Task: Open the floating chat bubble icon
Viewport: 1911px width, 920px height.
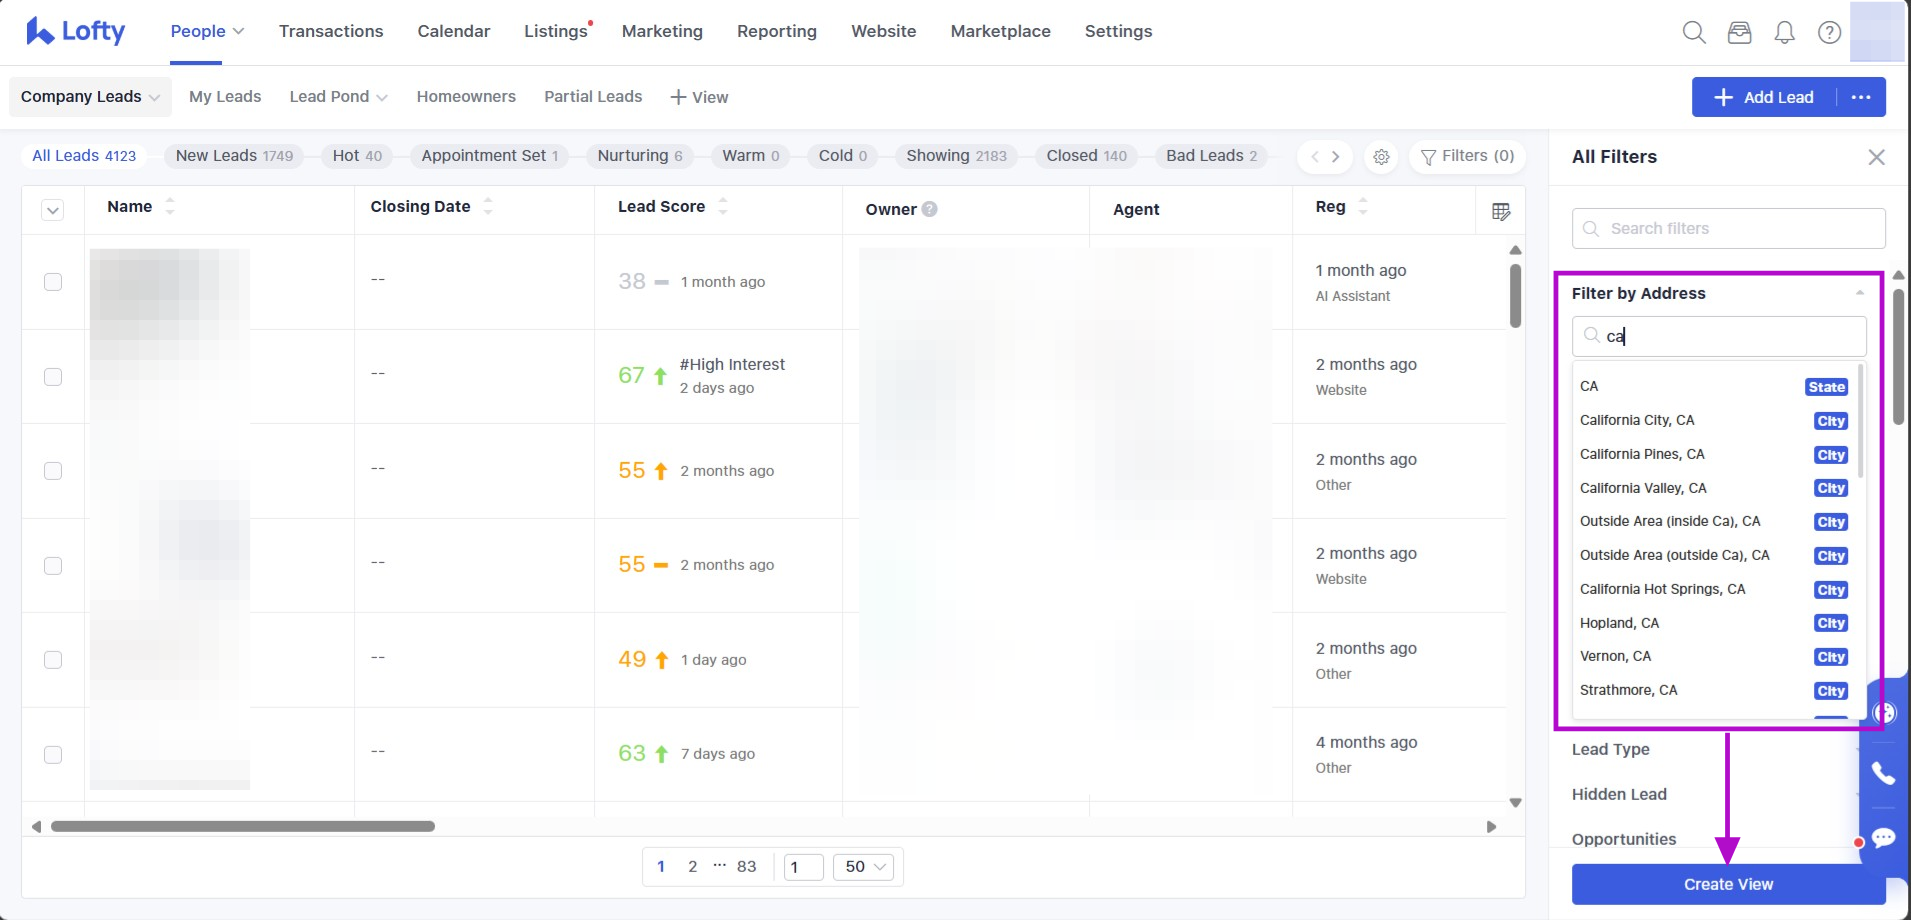Action: coord(1883,838)
